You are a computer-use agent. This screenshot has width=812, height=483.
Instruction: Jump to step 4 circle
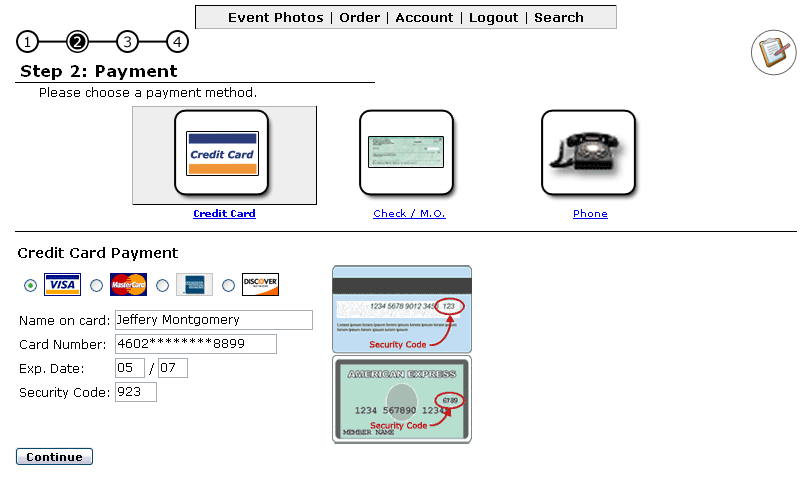[x=177, y=42]
